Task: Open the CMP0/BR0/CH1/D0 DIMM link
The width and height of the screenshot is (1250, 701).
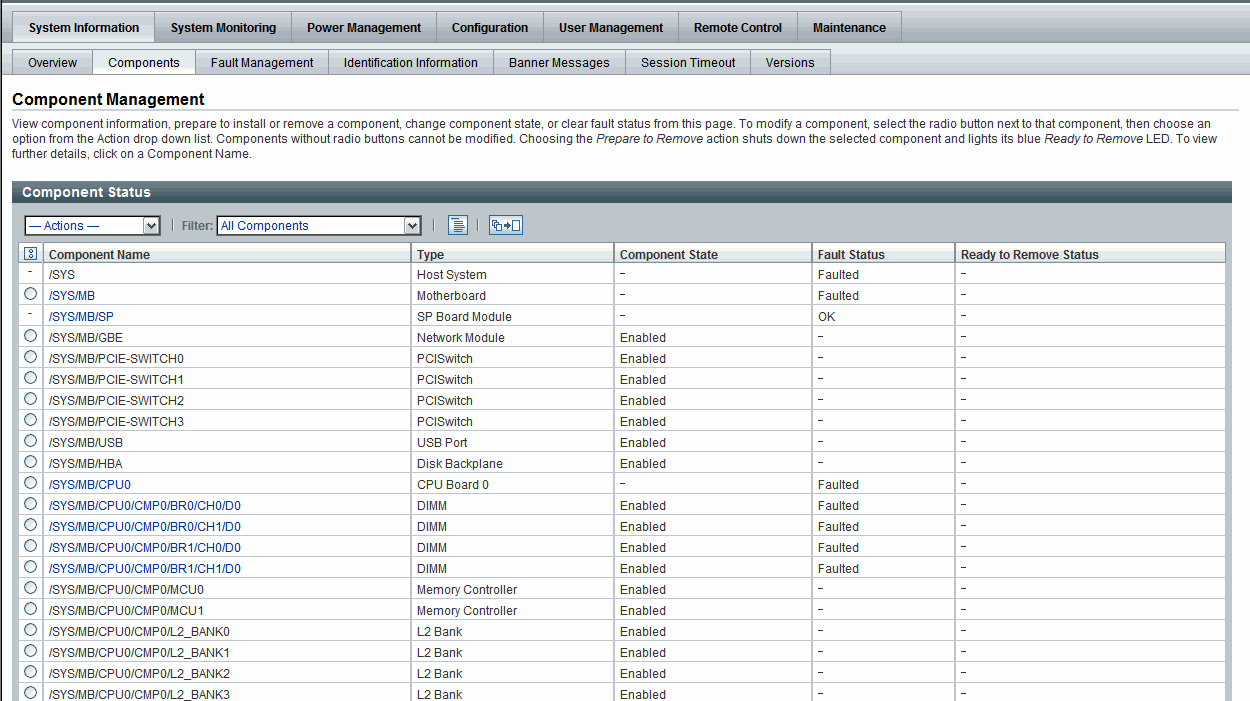Action: click(x=145, y=527)
